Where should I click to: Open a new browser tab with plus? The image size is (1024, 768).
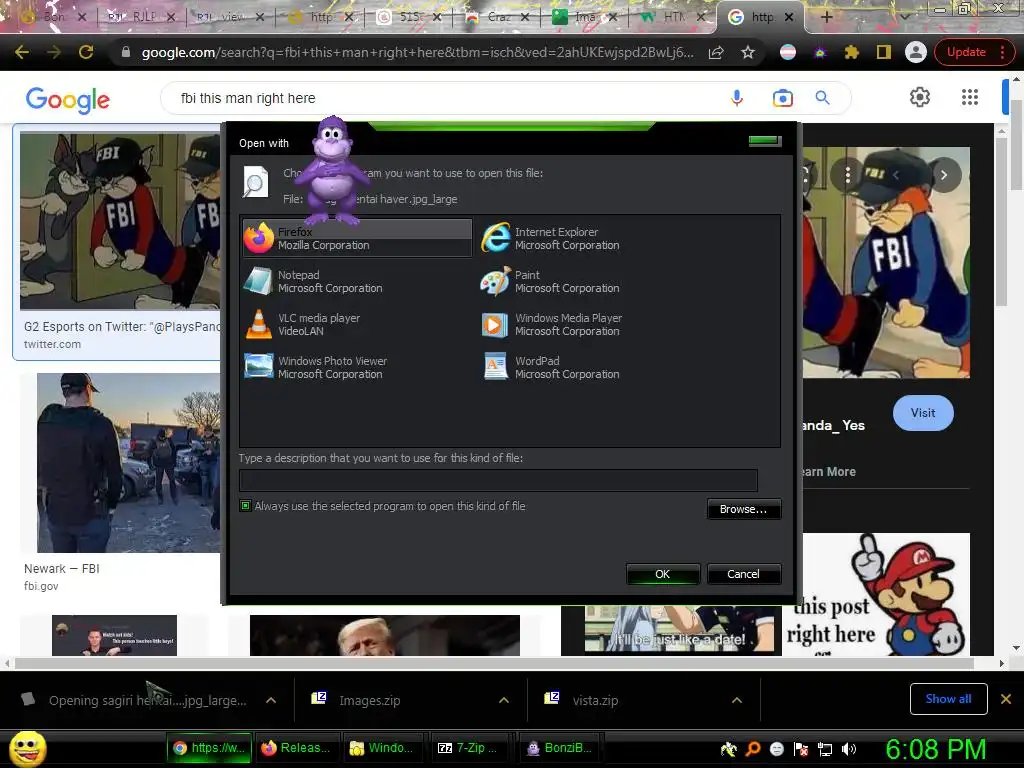click(826, 17)
